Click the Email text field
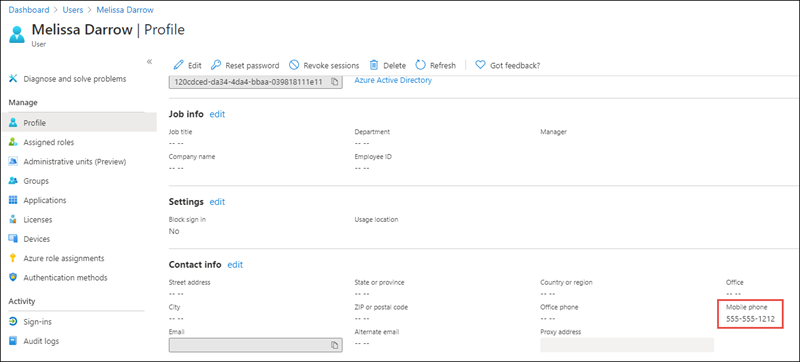Screen dimensions: 800x362 (256, 345)
